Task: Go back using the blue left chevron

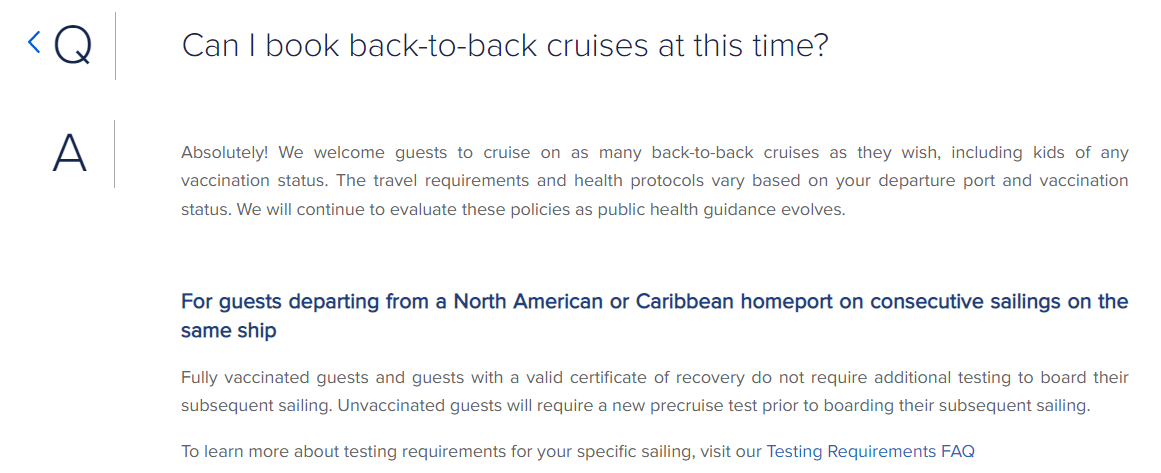Action: coord(34,42)
